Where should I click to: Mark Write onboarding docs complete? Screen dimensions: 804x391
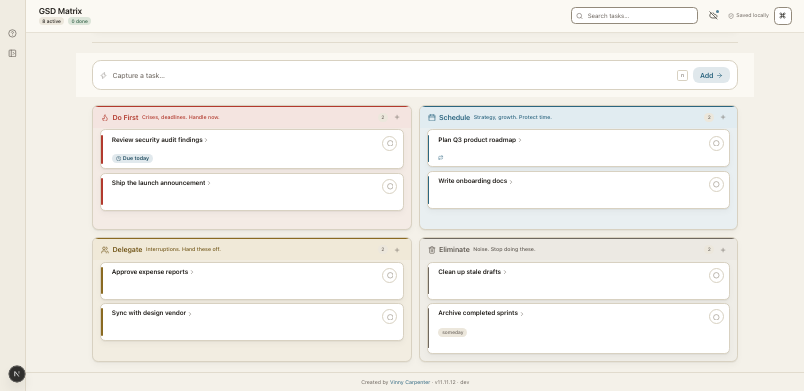[x=716, y=184]
